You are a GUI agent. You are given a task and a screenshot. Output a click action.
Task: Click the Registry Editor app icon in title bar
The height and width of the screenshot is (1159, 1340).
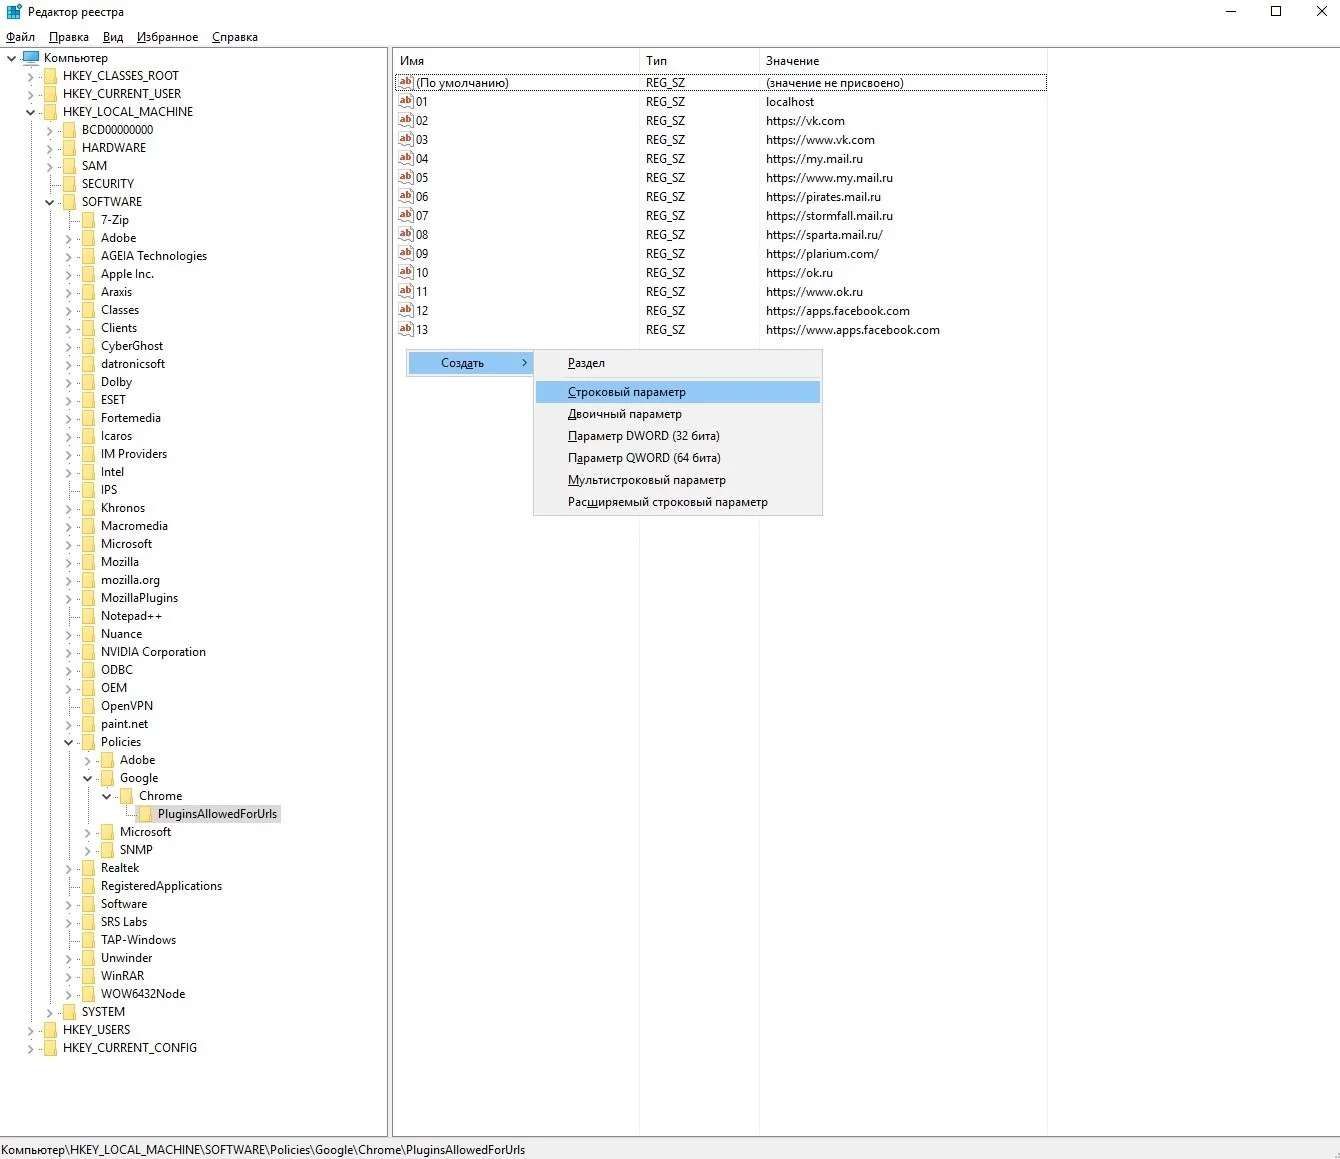click(x=14, y=12)
